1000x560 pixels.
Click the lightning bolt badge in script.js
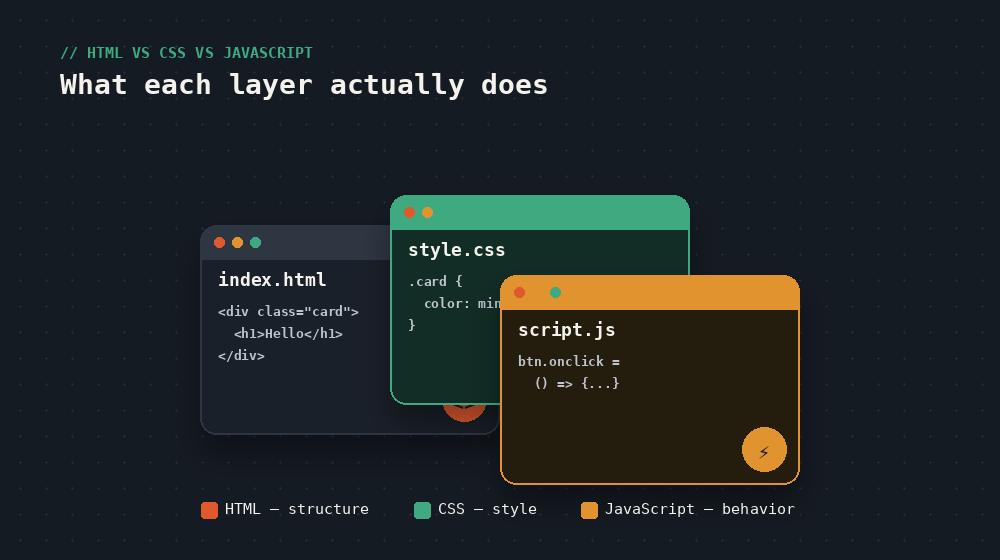(764, 450)
